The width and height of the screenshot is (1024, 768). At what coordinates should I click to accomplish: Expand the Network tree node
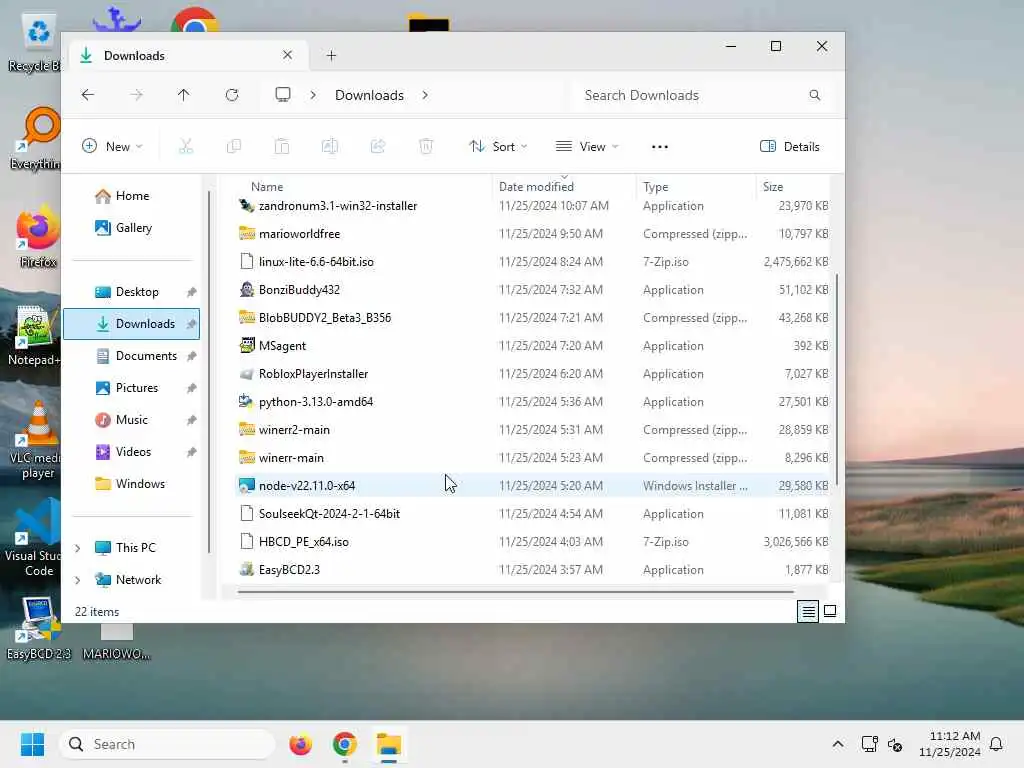coord(78,580)
